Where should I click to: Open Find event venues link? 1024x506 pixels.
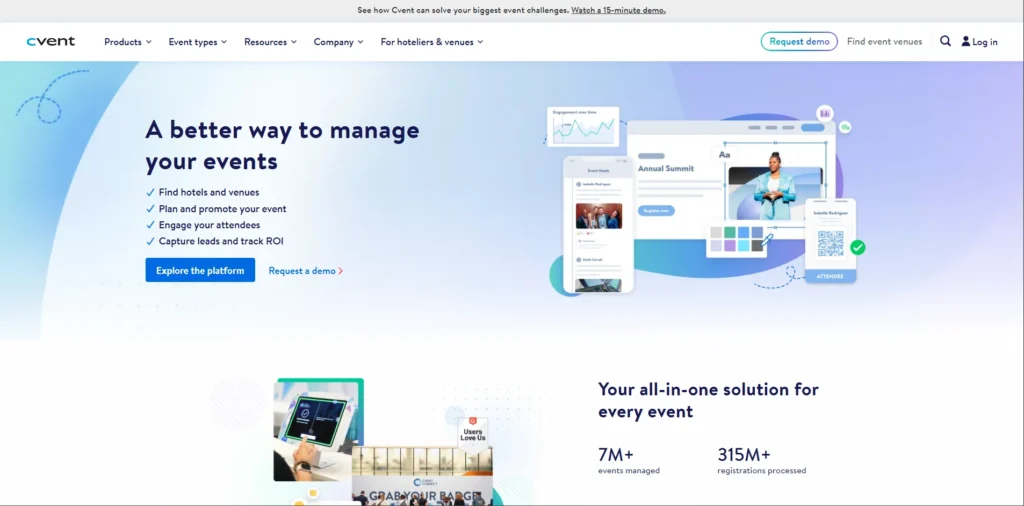pos(884,41)
